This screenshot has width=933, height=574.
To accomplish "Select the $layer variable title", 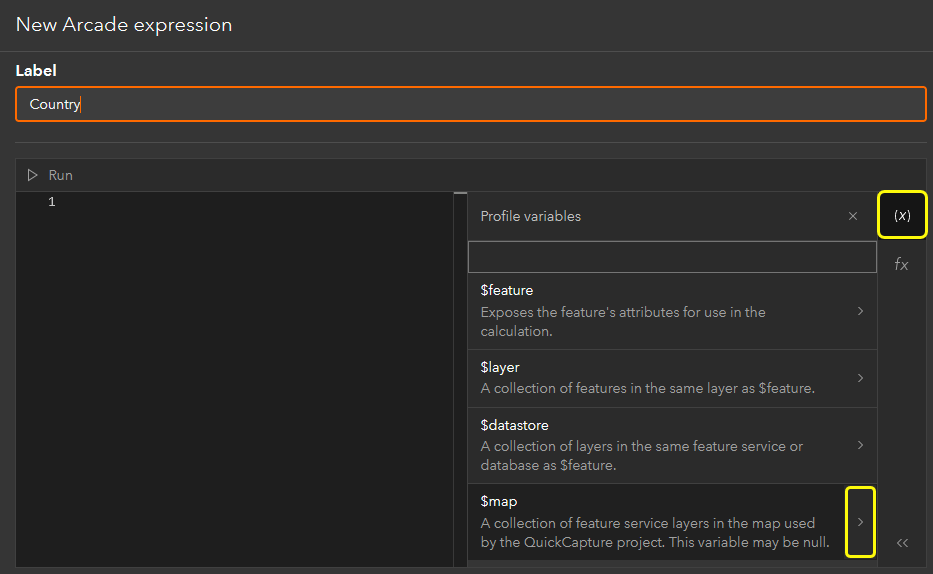I will click(500, 367).
